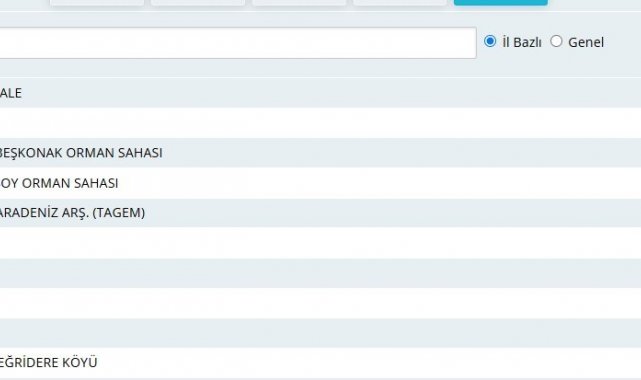The width and height of the screenshot is (641, 380).
Task: Click the blank row directly above EĞRİDERE KÖYÜ
Action: click(x=320, y=333)
